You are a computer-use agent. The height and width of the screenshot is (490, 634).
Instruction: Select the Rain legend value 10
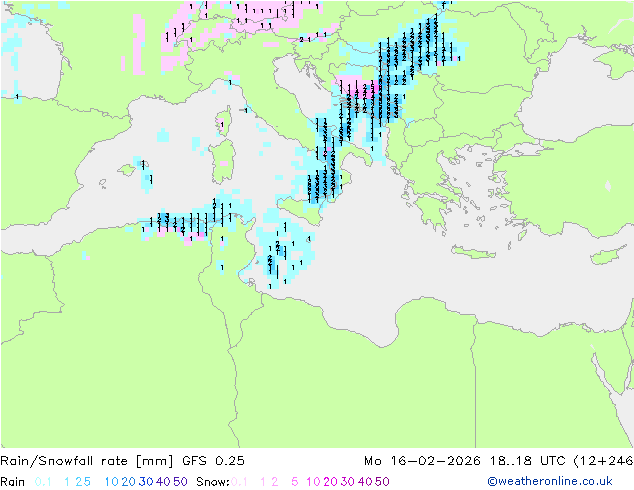click(x=112, y=482)
